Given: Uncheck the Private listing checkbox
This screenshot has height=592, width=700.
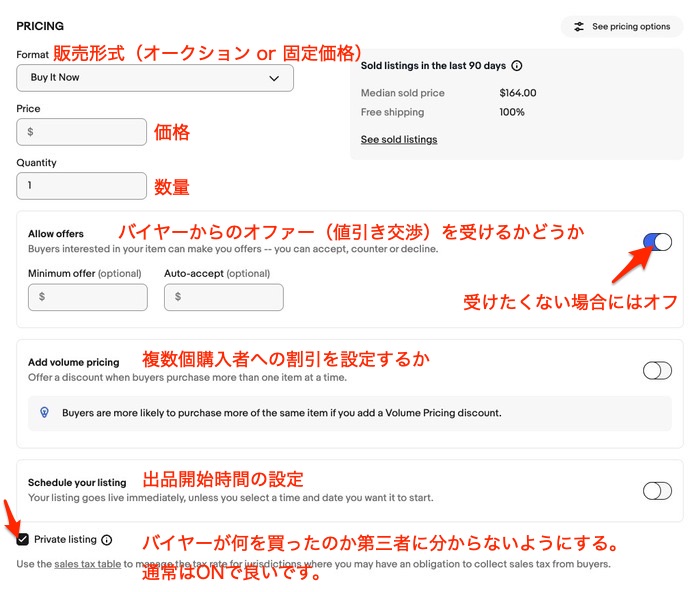Looking at the screenshot, I should (23, 540).
